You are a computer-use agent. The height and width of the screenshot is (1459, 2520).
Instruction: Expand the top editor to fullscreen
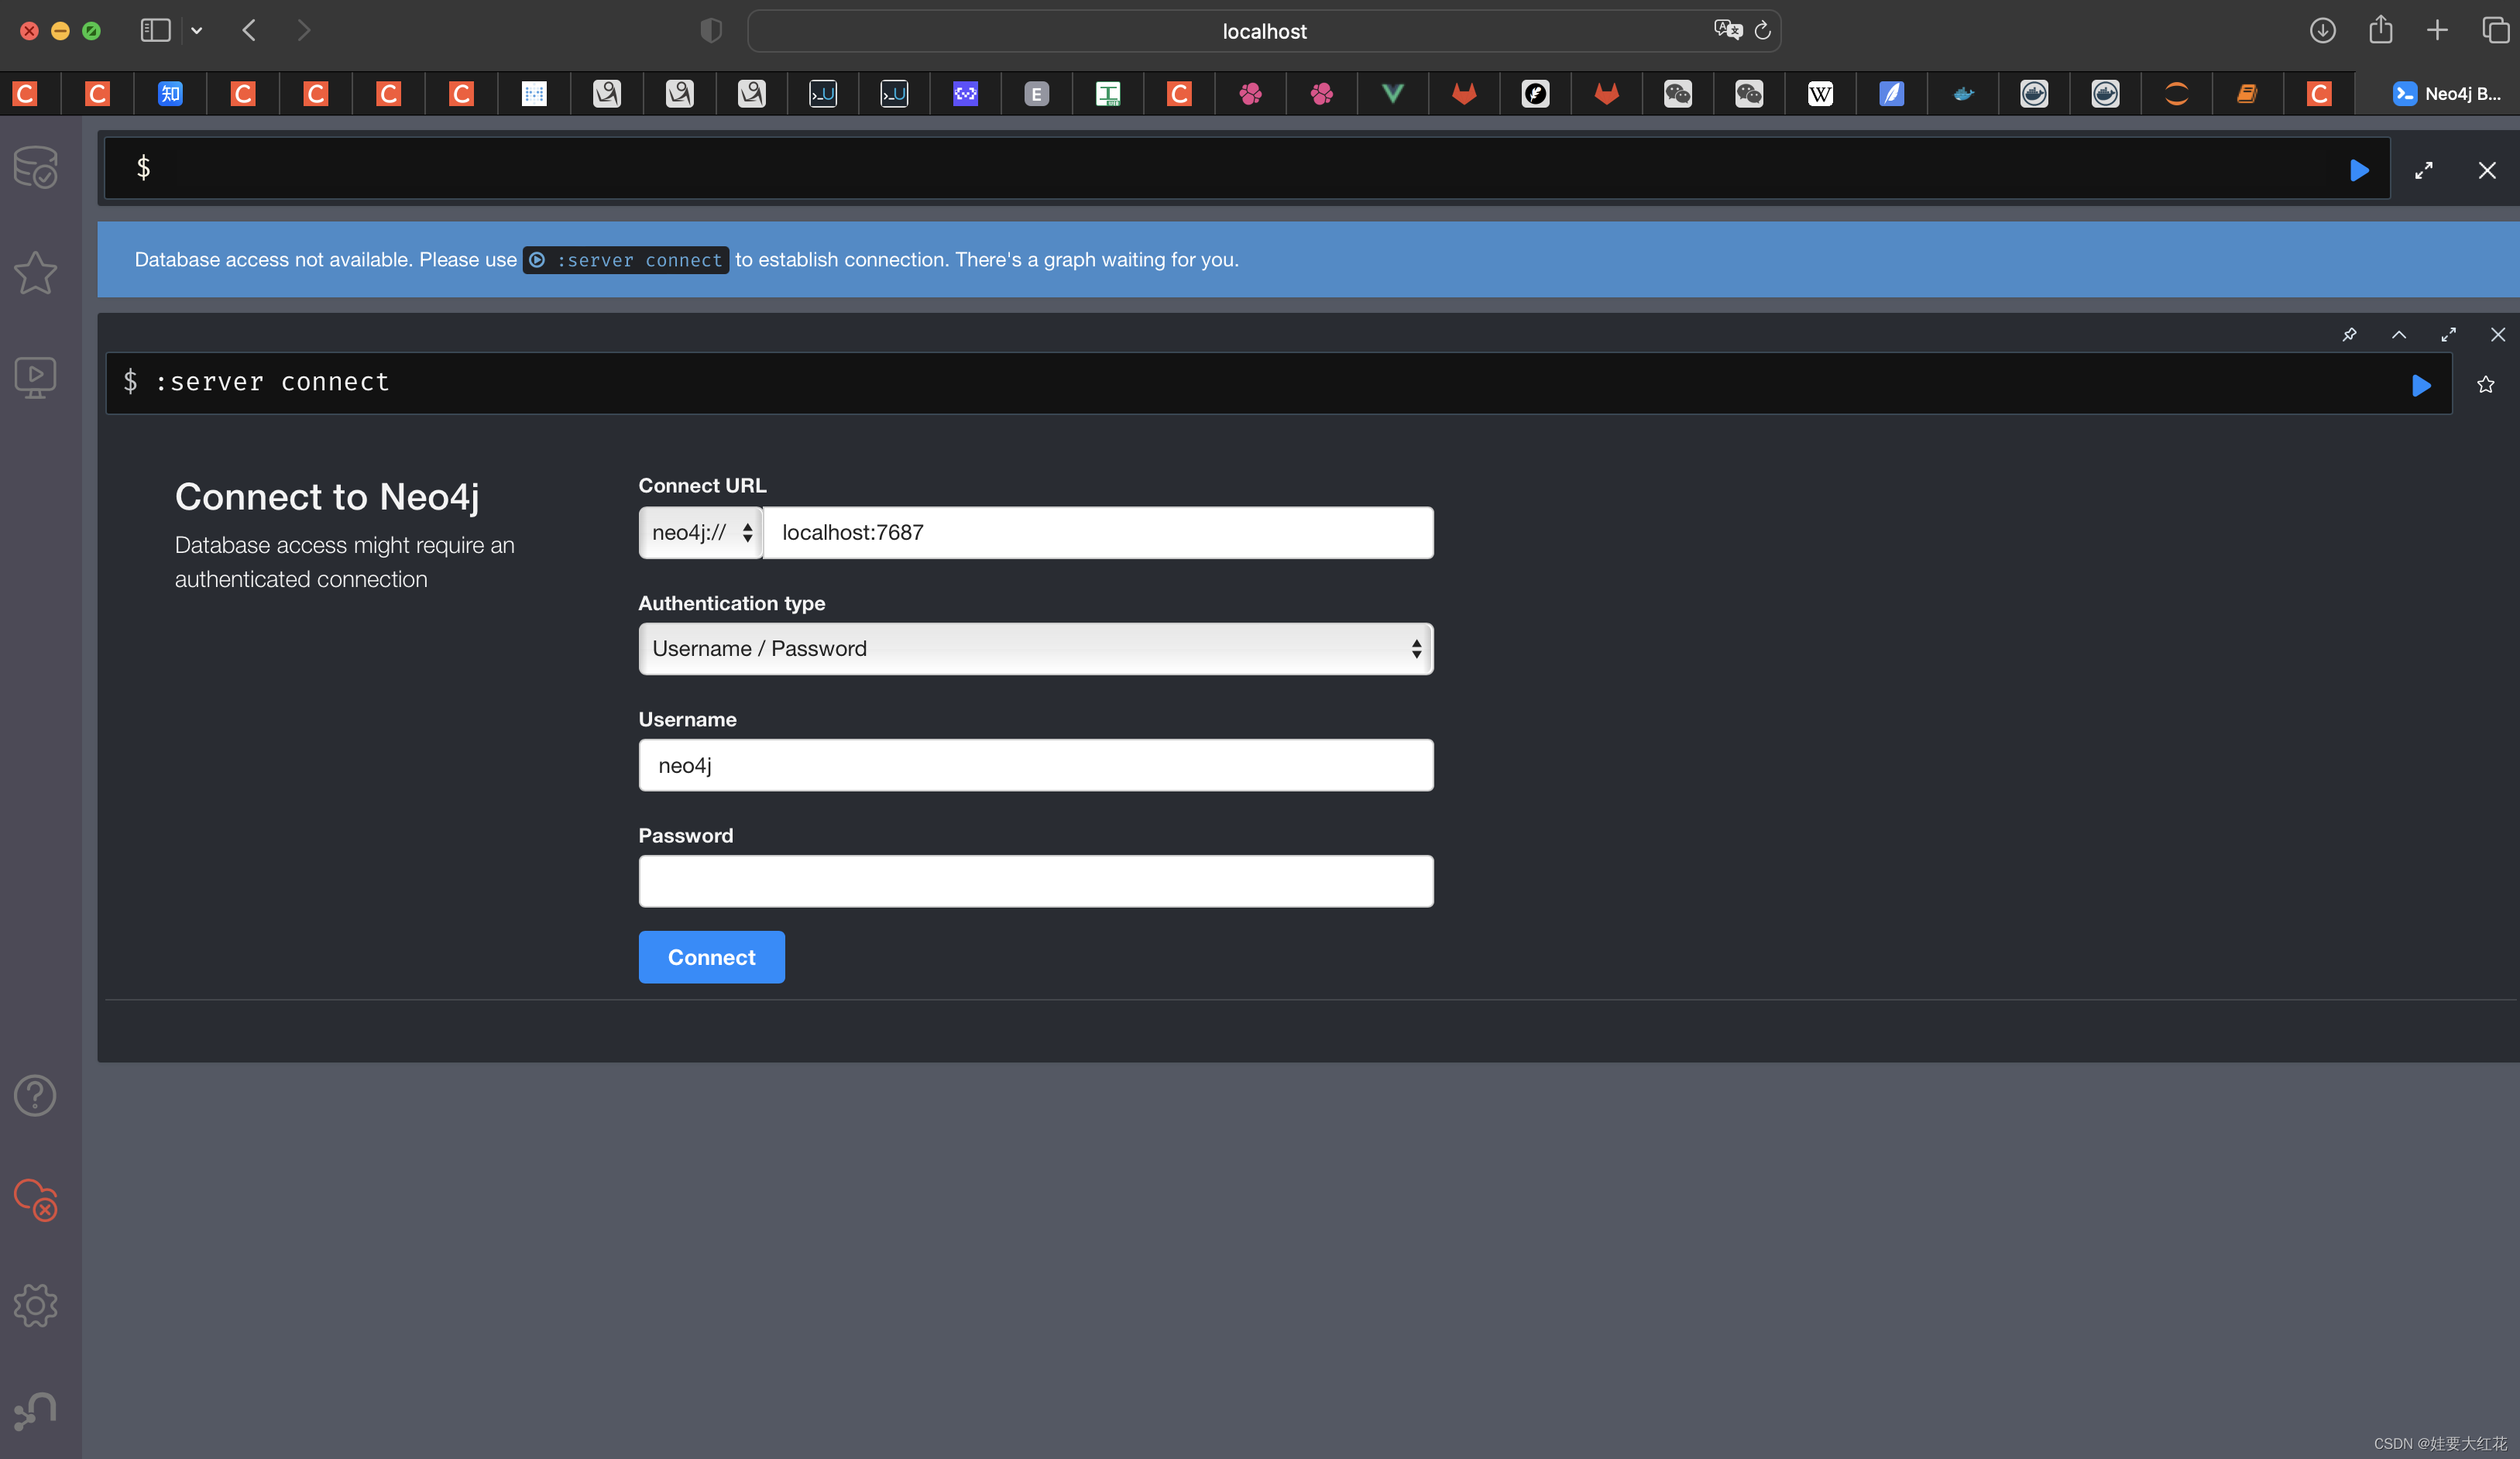point(2424,170)
